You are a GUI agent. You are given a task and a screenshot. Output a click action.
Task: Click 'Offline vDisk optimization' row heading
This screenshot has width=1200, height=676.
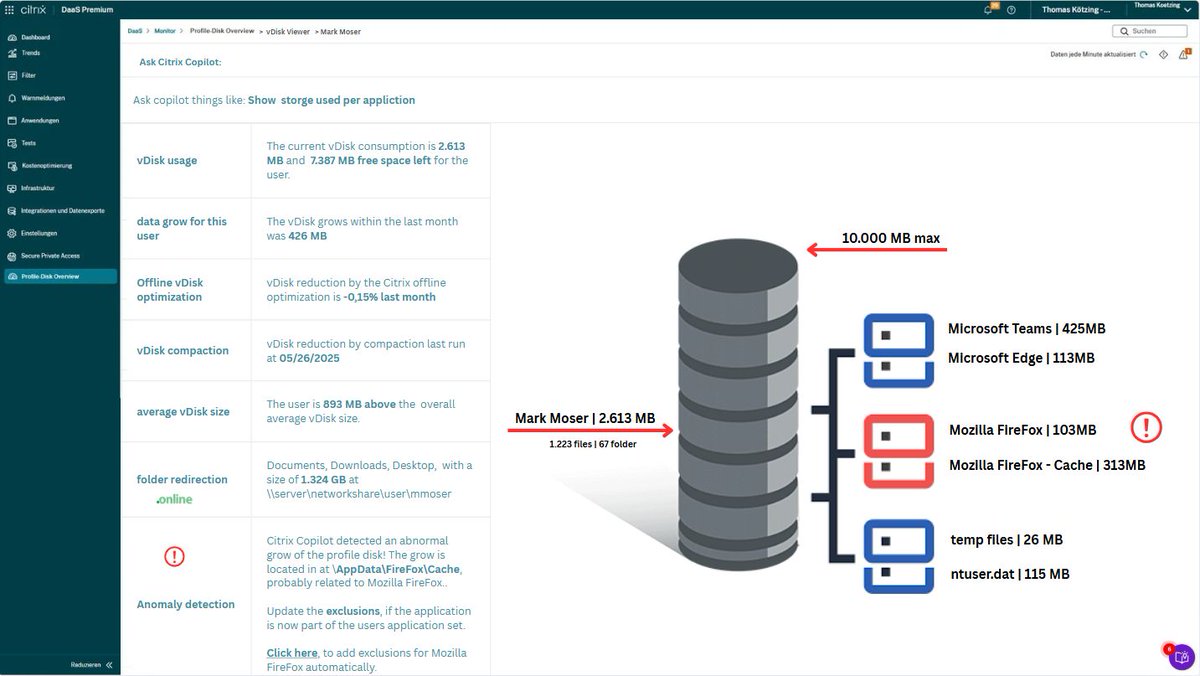[x=169, y=289]
